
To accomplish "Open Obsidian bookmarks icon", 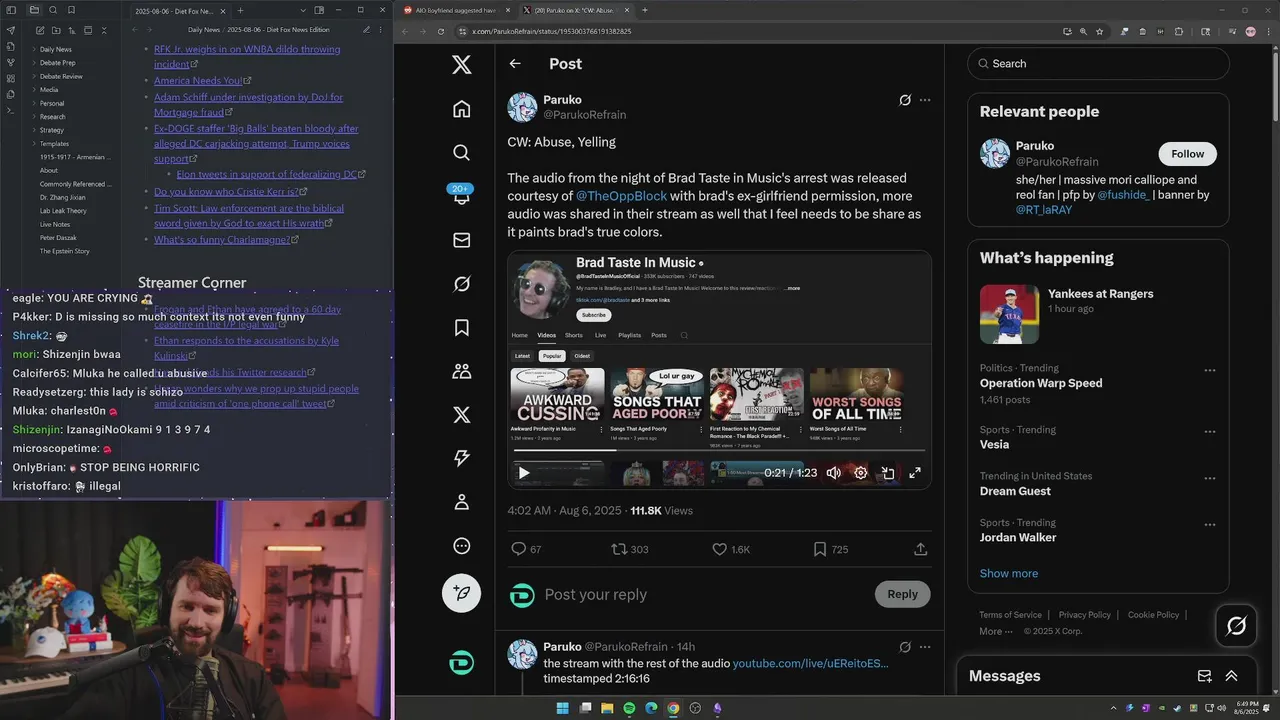I will click(72, 10).
